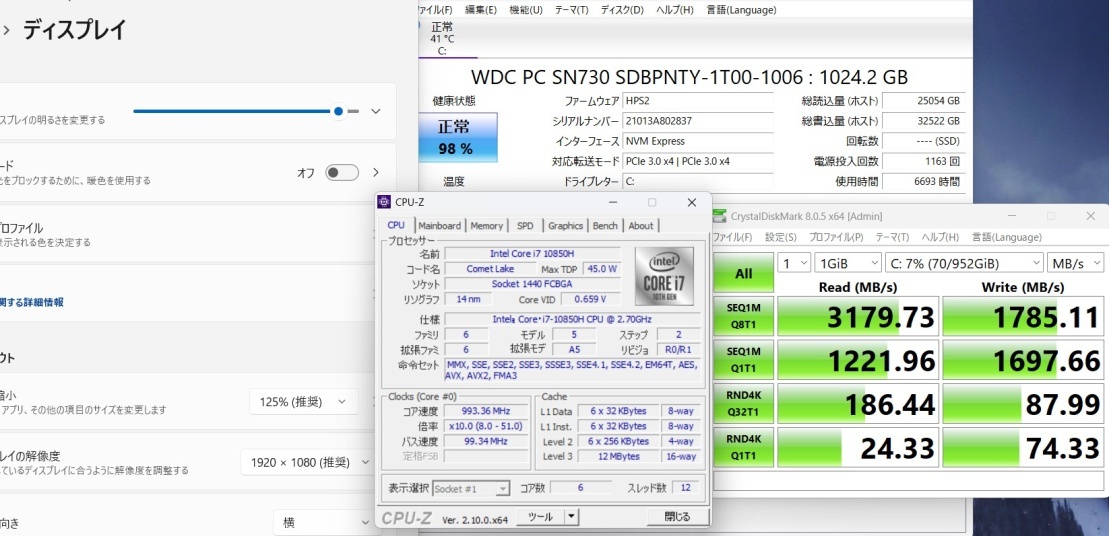Click the CPU-Z app icon in title bar
The height and width of the screenshot is (536, 1109).
click(384, 202)
